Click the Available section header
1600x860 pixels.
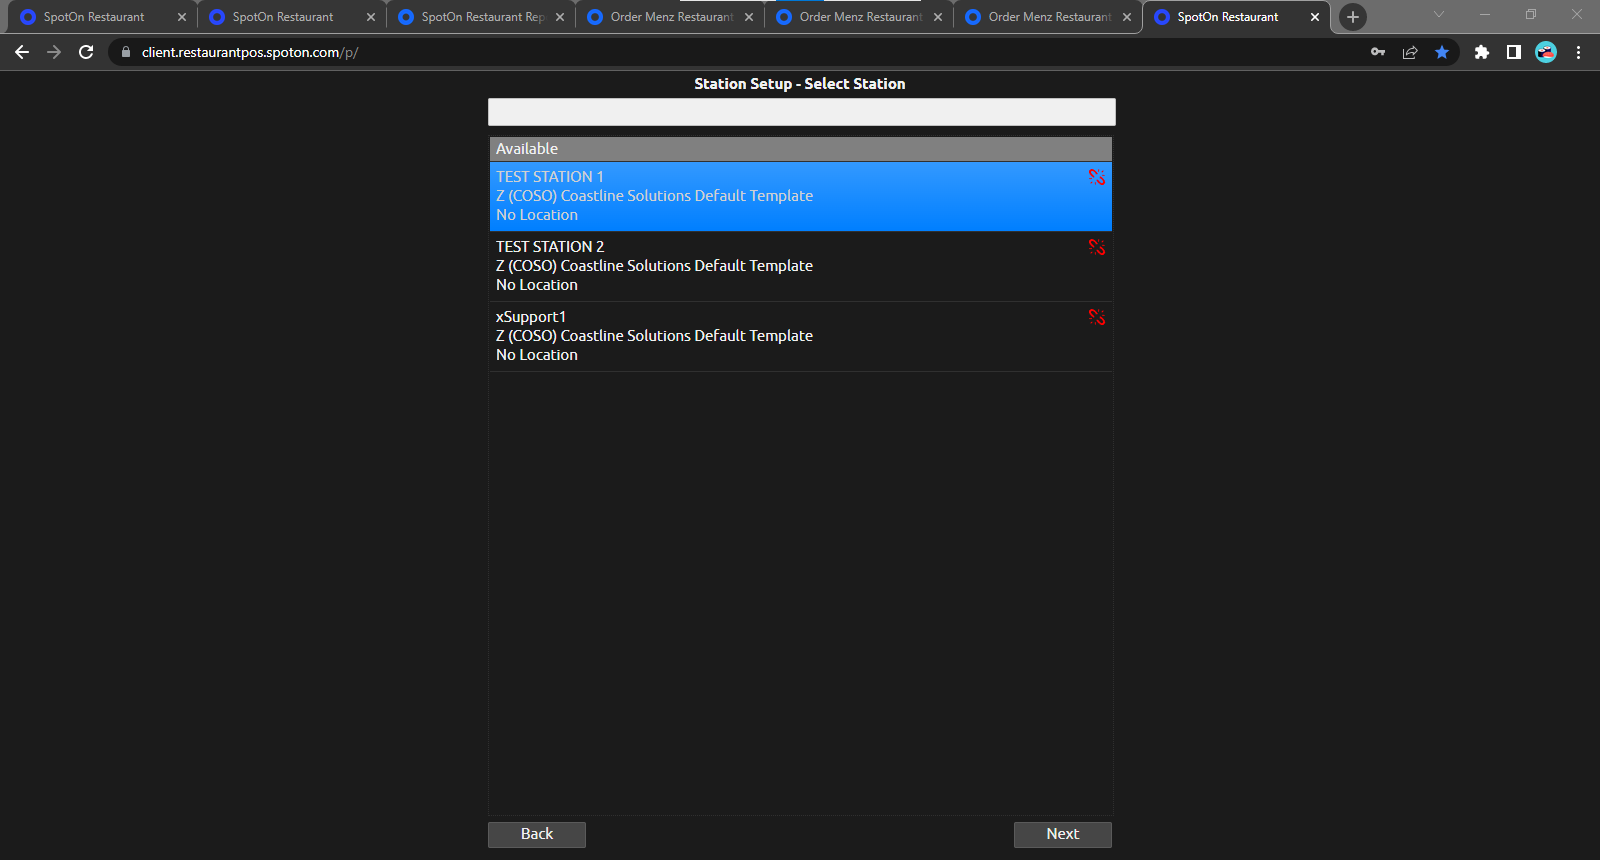coord(801,149)
